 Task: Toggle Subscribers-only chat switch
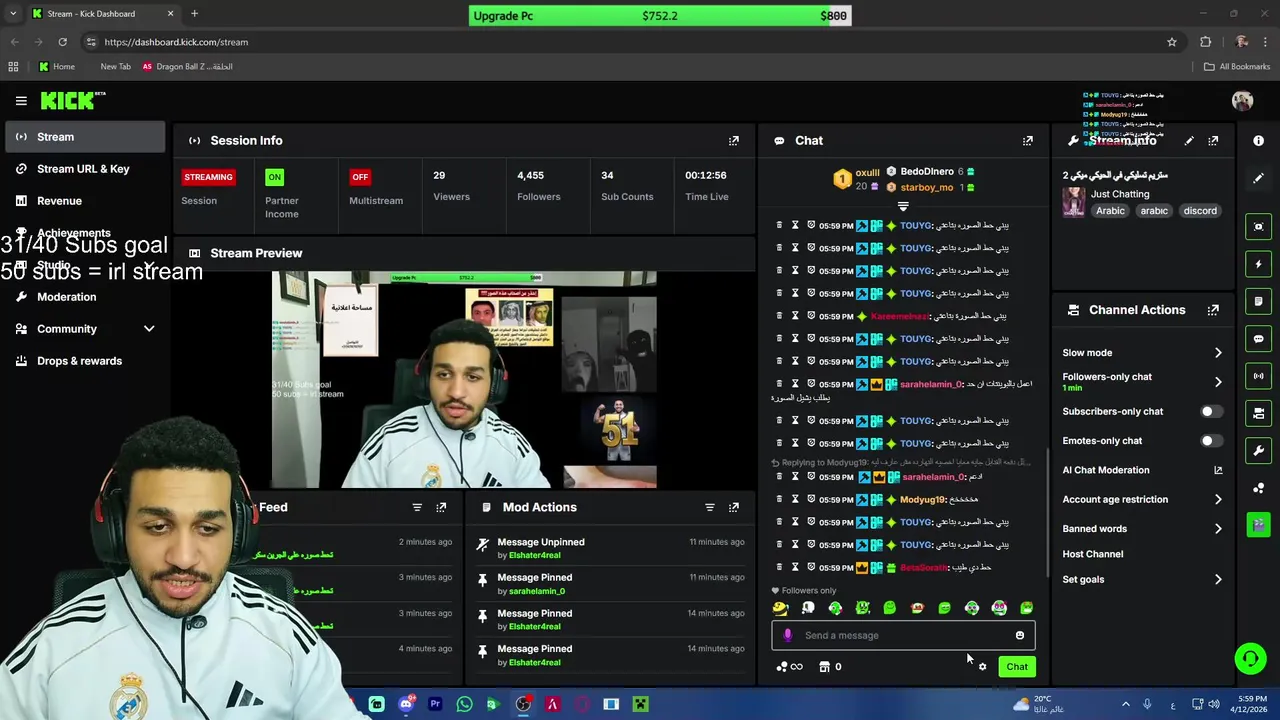1210,412
